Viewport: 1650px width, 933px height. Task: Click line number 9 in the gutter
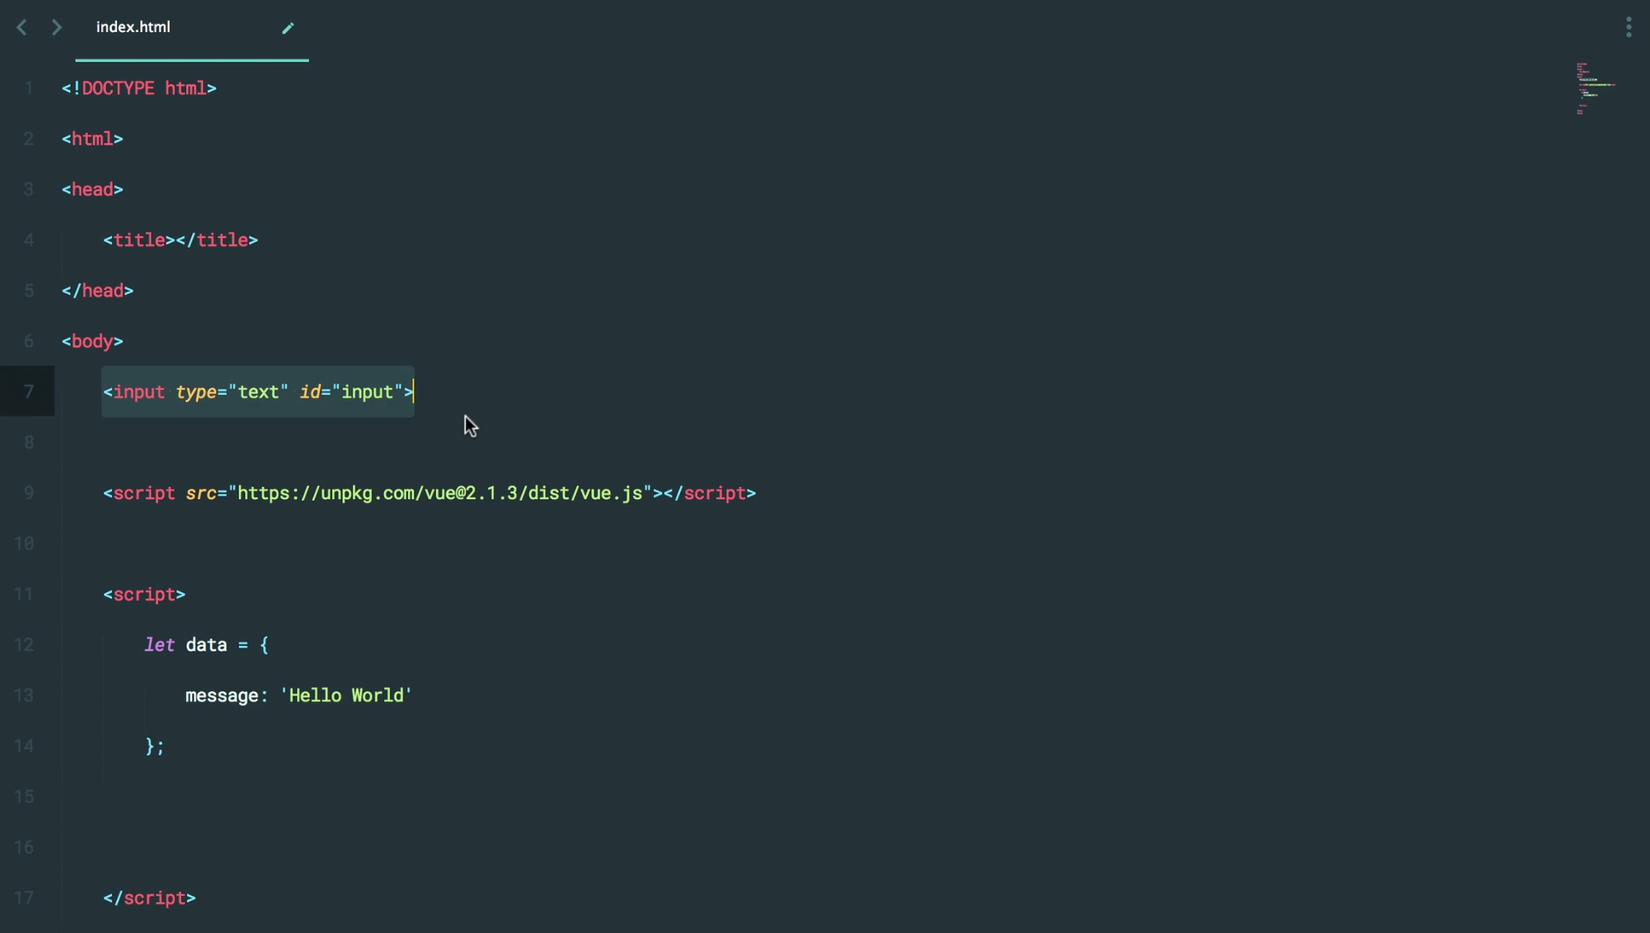point(28,493)
